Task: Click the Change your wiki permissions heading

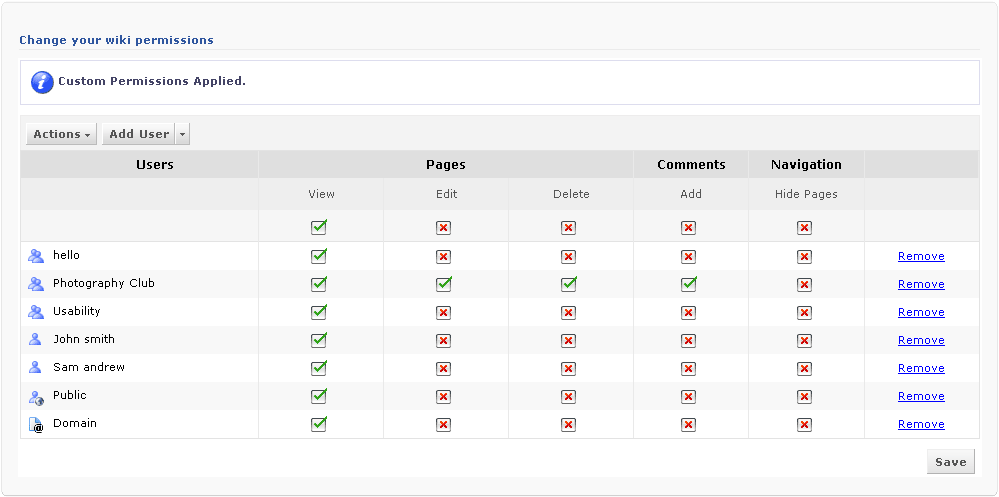Action: tap(117, 40)
